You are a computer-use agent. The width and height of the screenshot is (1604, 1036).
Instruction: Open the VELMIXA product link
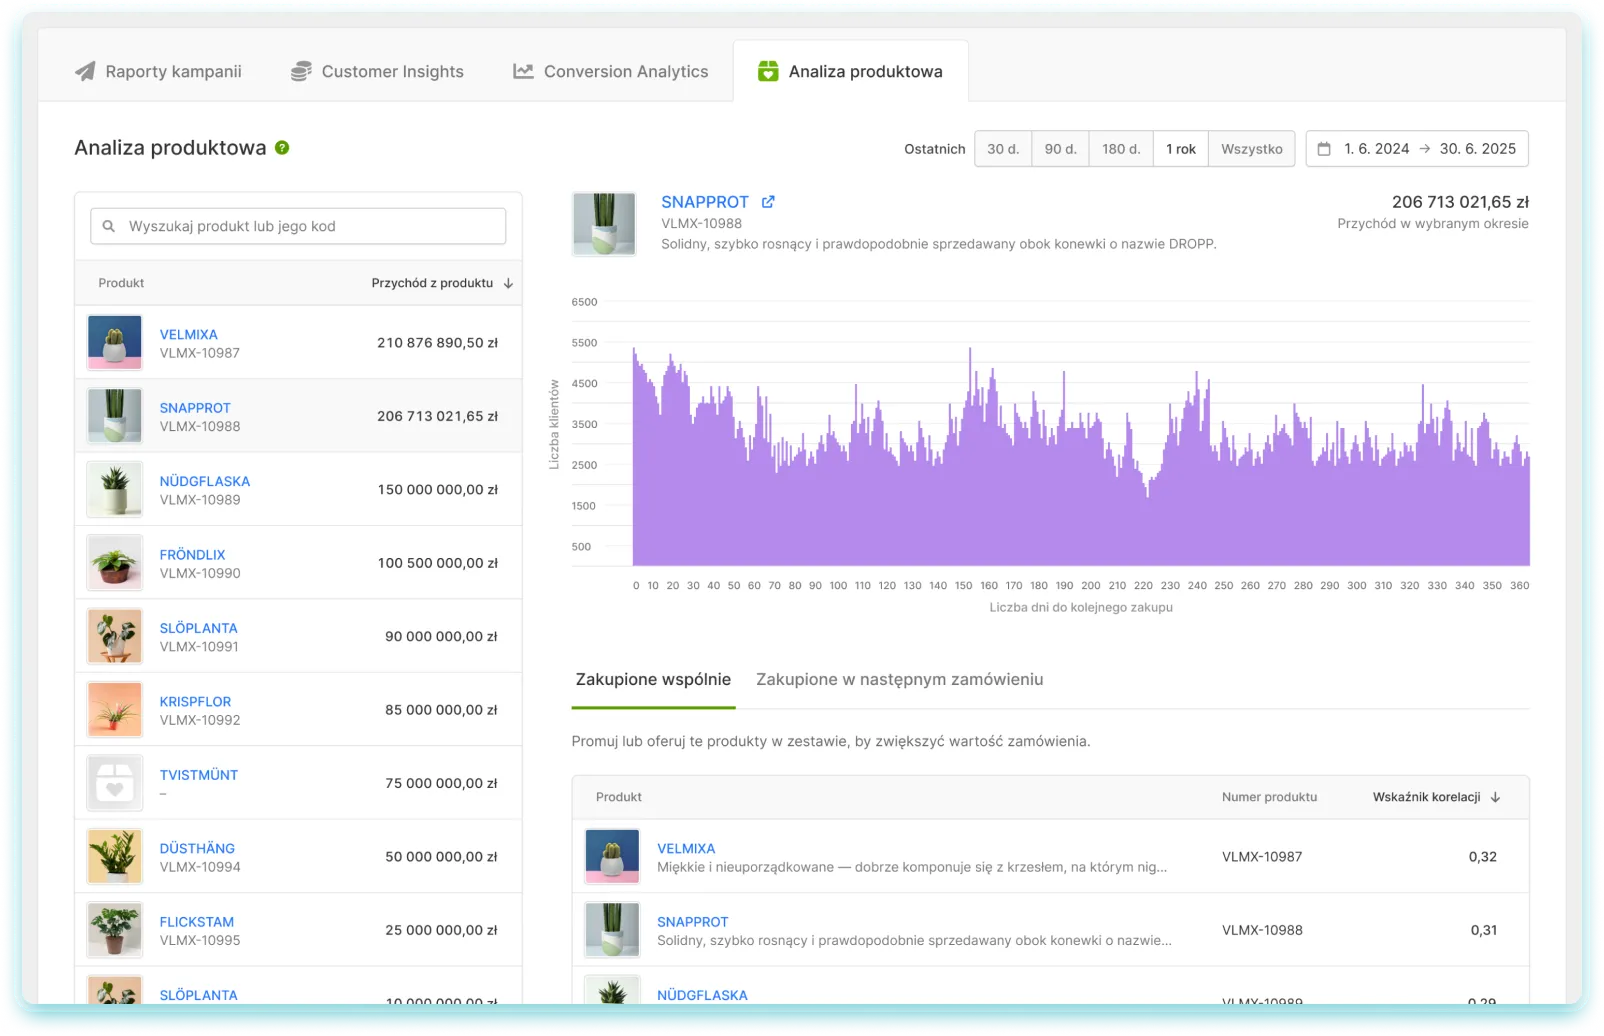tap(188, 334)
